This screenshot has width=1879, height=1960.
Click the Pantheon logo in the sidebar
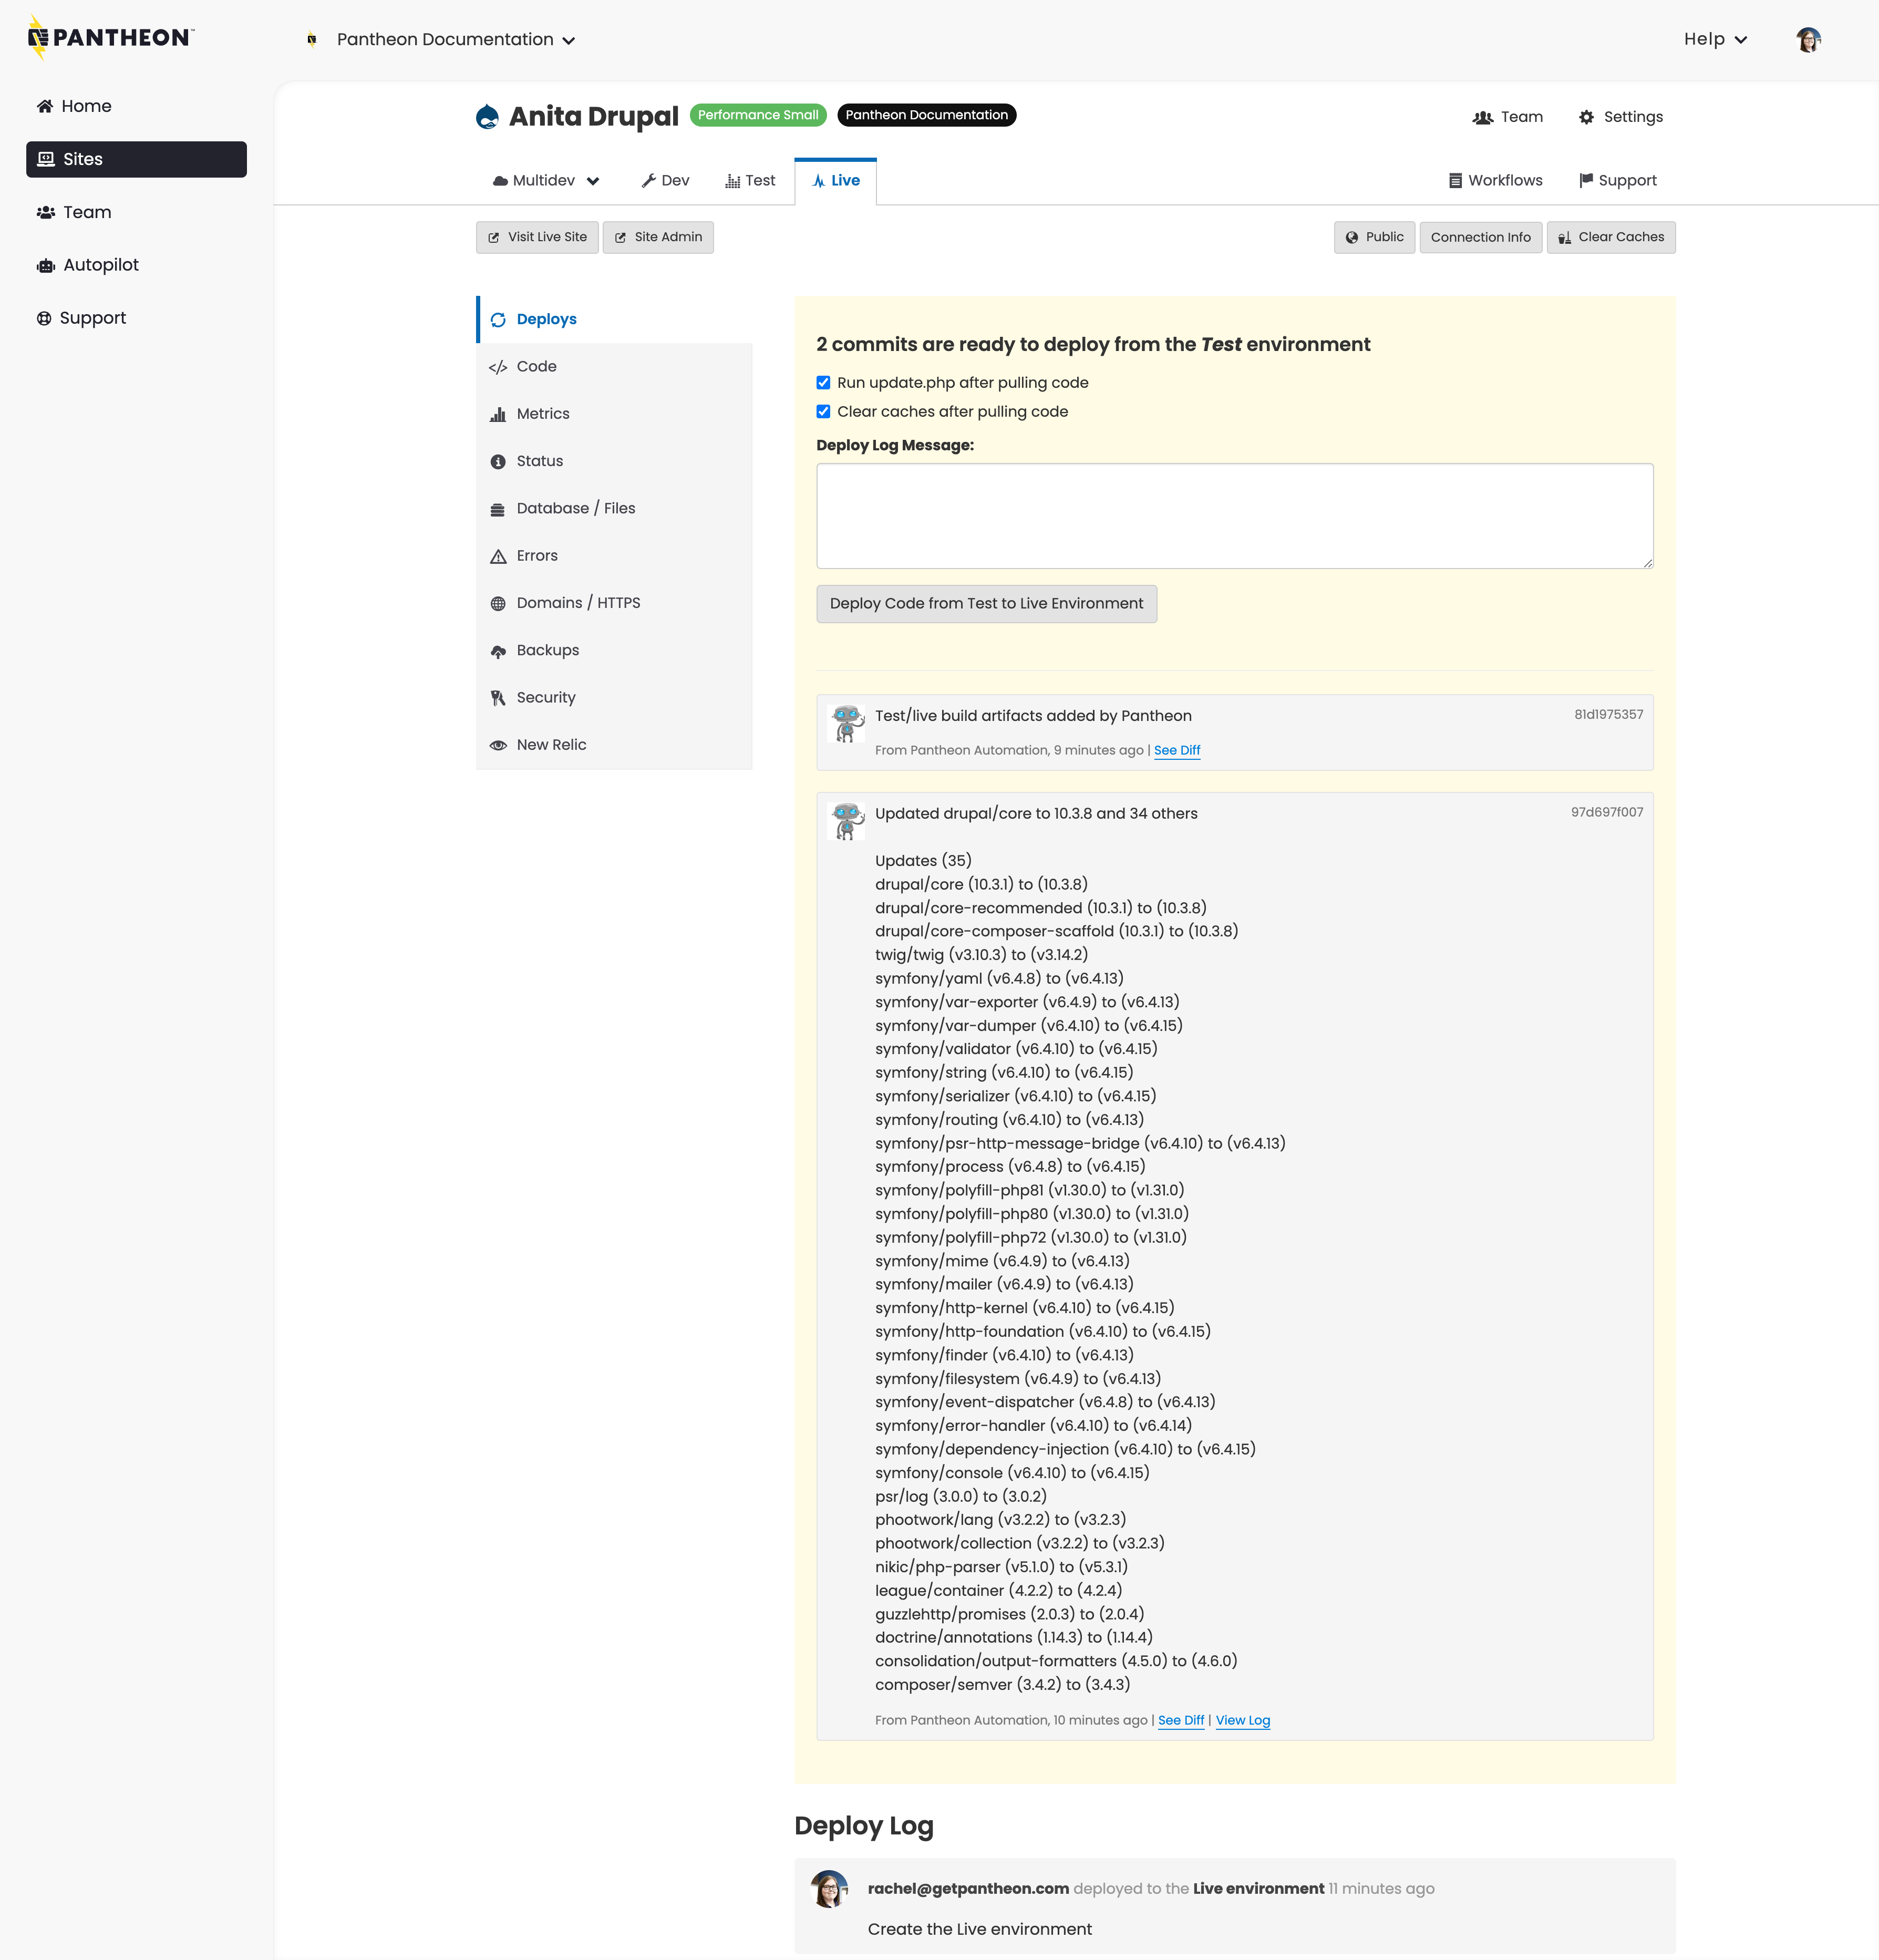(110, 37)
